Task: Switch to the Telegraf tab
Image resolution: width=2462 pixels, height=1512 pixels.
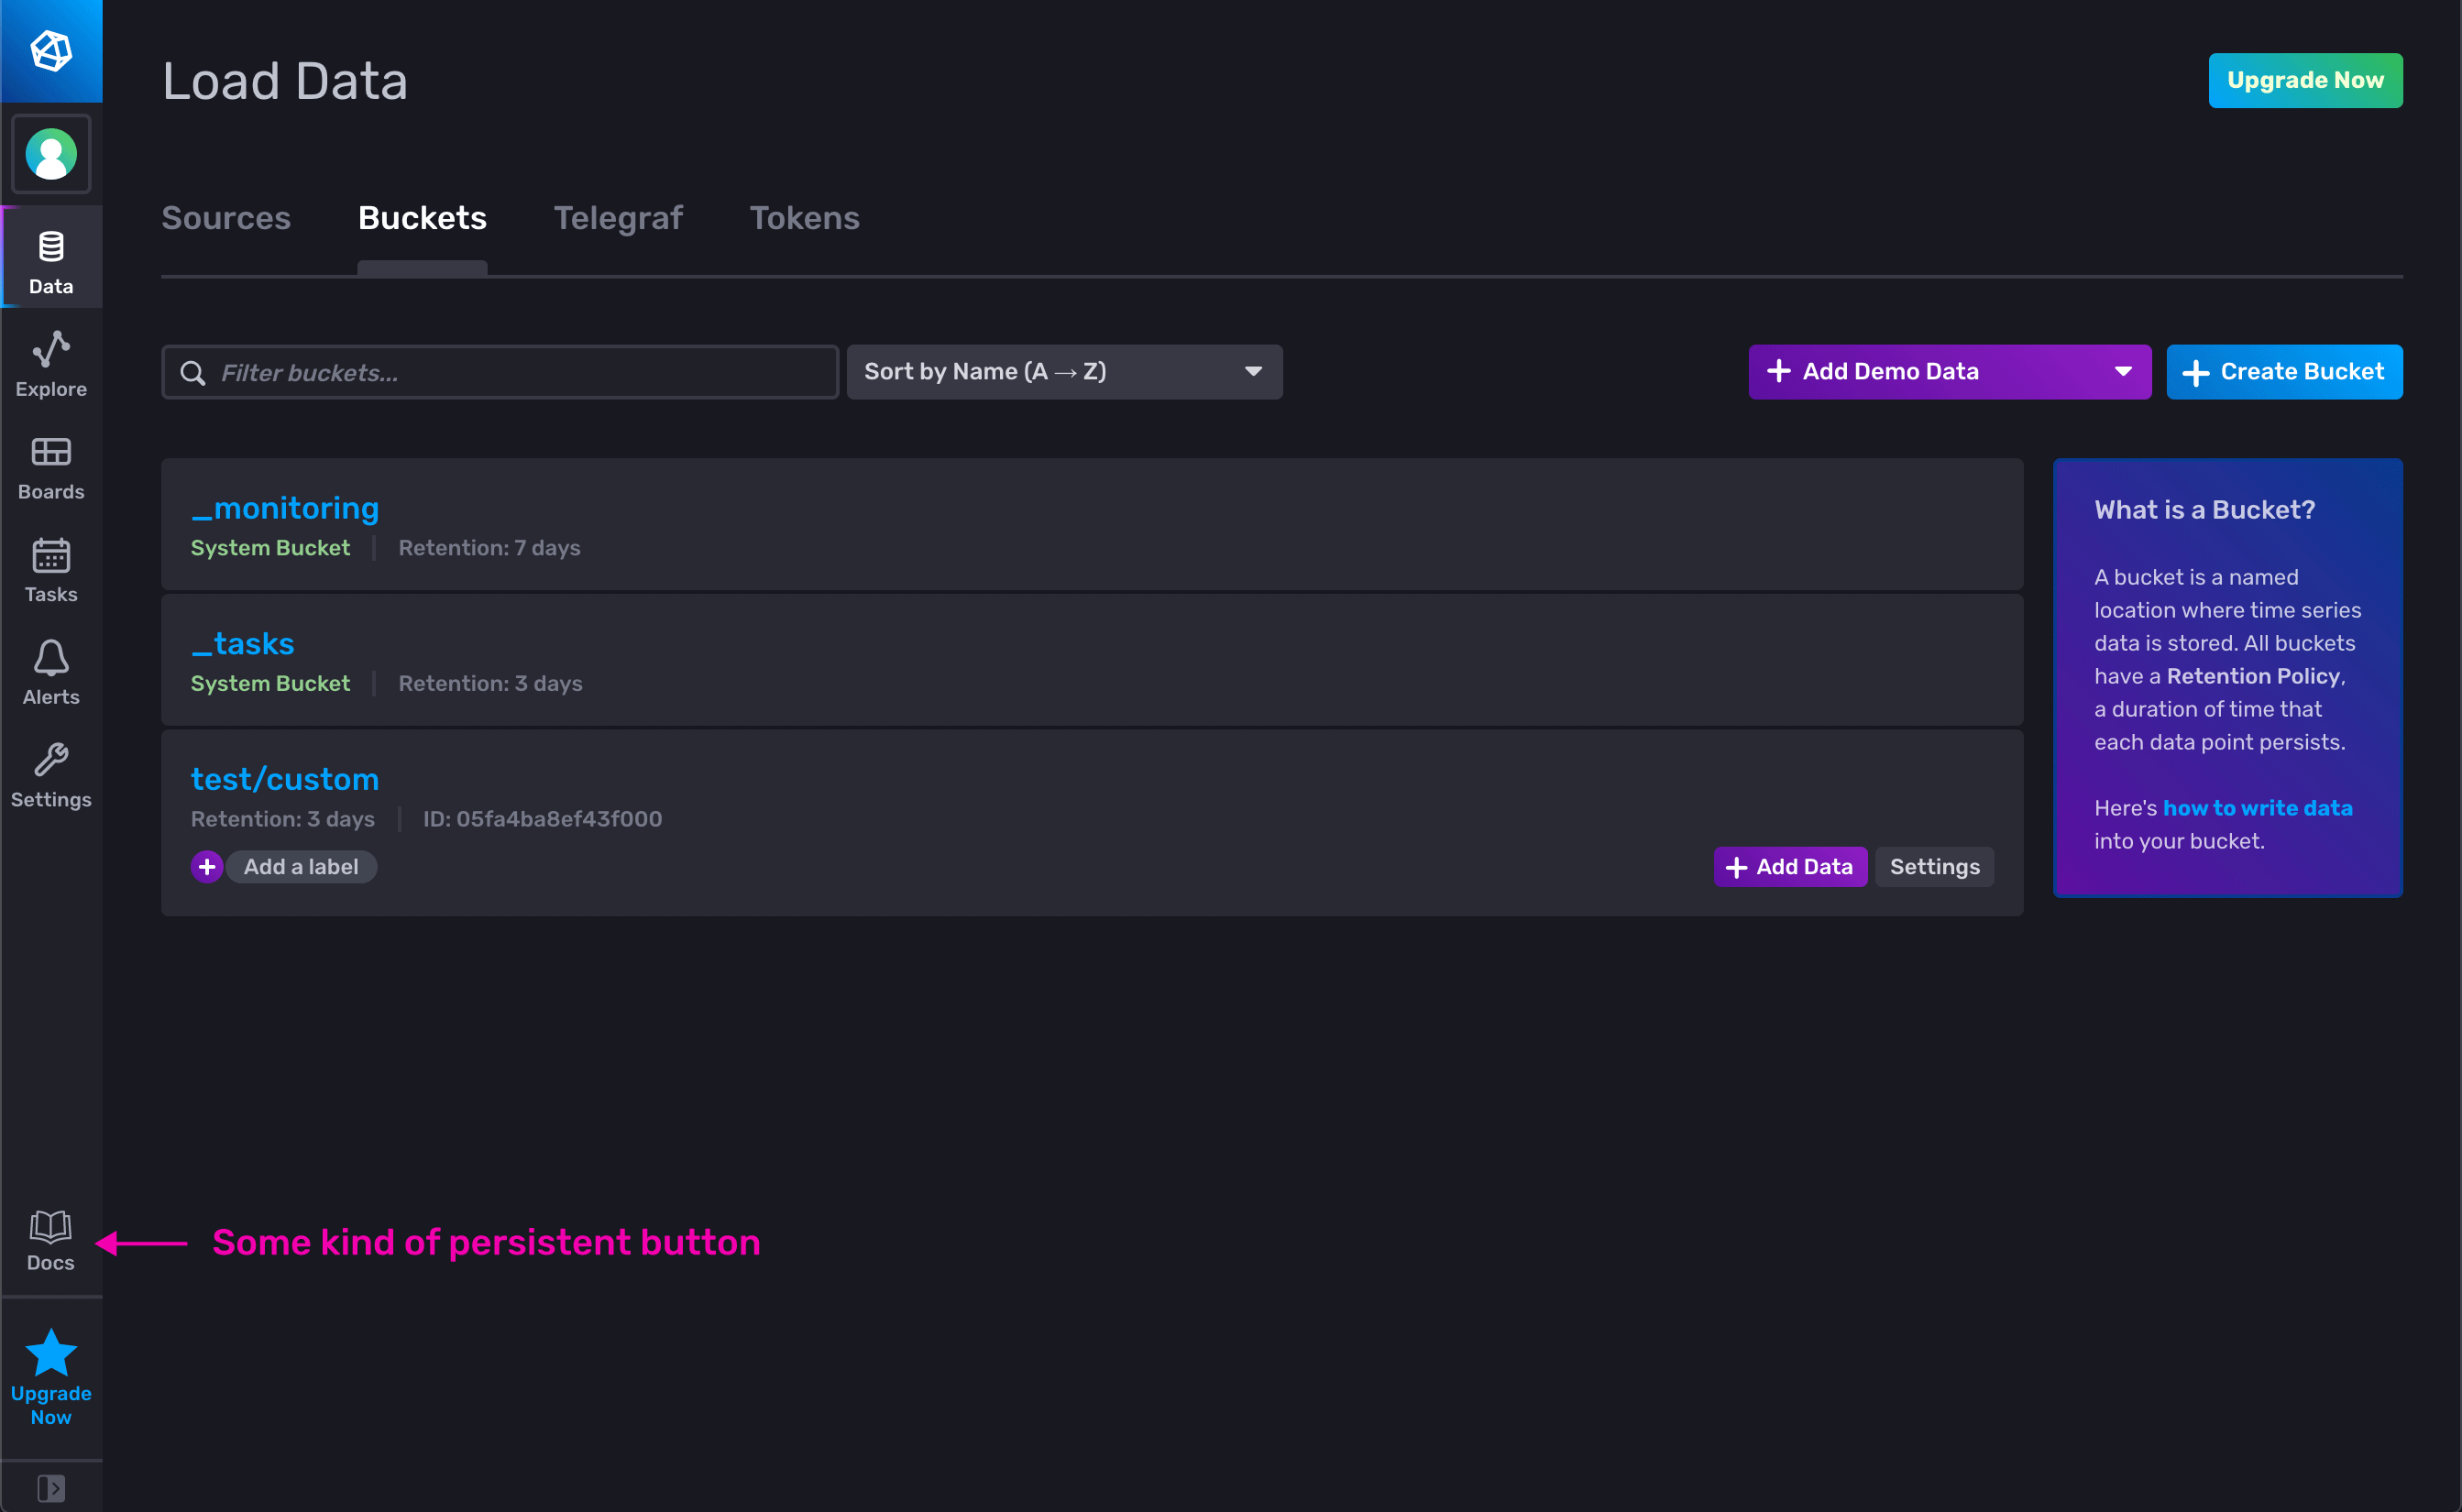Action: [618, 218]
